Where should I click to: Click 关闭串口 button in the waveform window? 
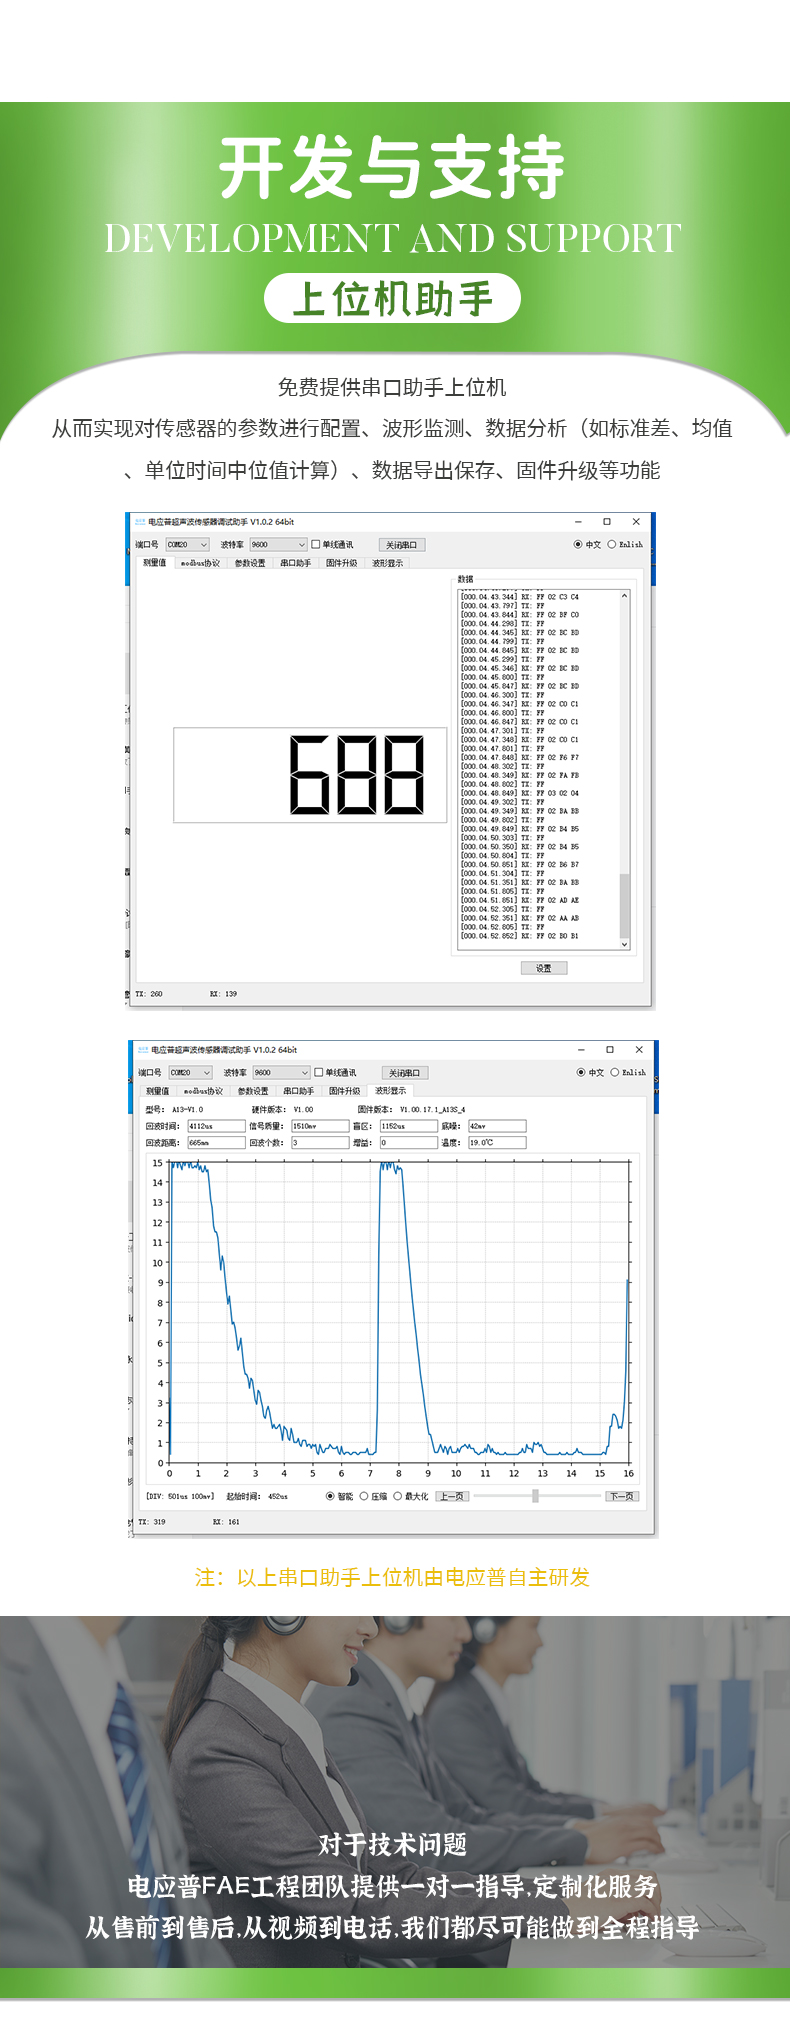tap(405, 1073)
